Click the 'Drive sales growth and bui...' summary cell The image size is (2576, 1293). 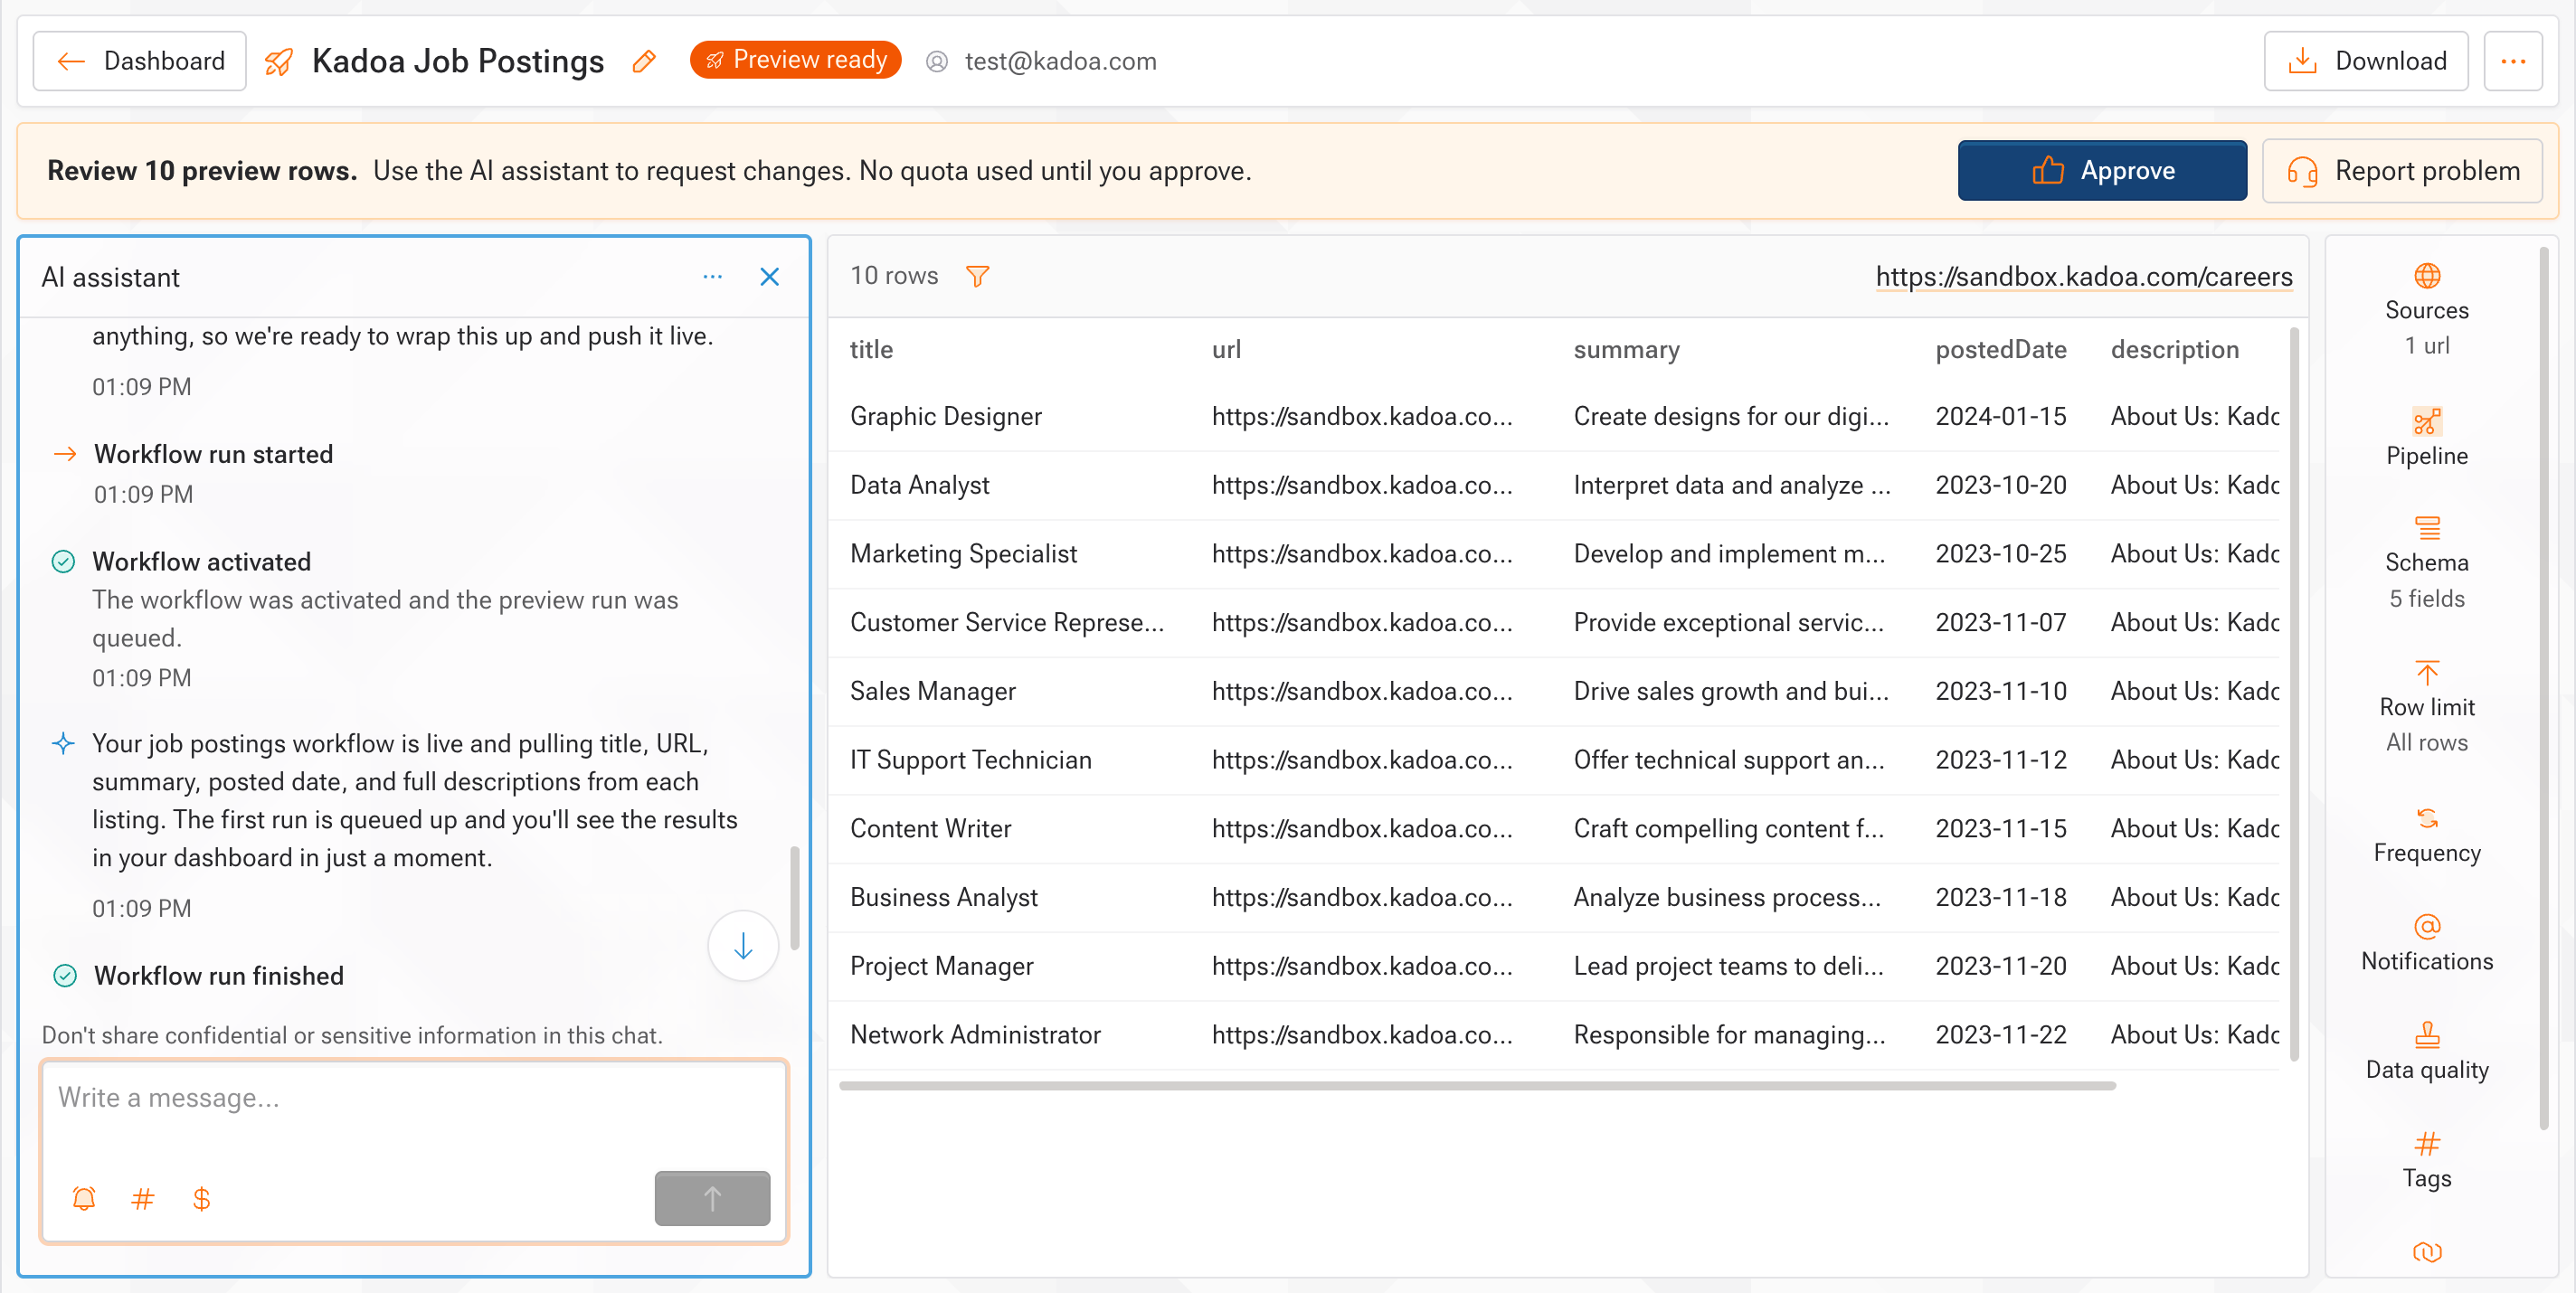click(x=1731, y=692)
